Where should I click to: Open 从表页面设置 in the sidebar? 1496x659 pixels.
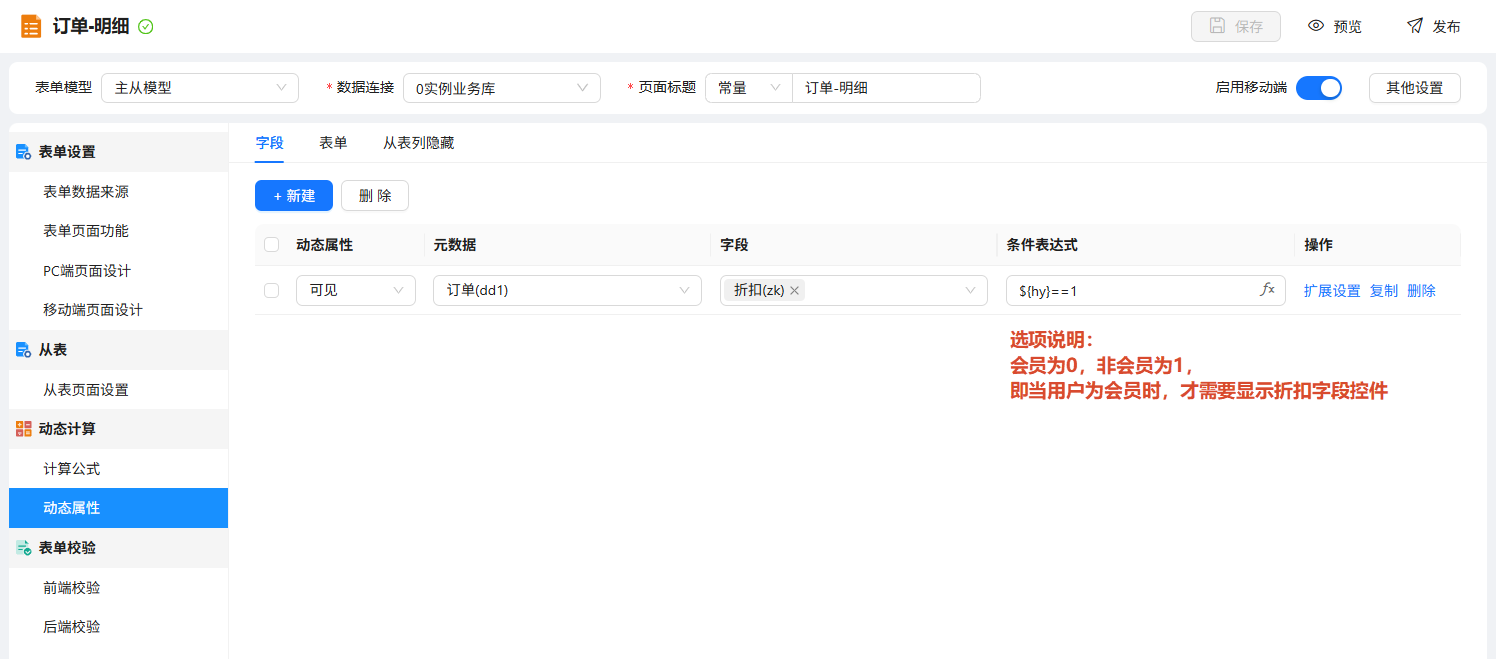point(118,390)
